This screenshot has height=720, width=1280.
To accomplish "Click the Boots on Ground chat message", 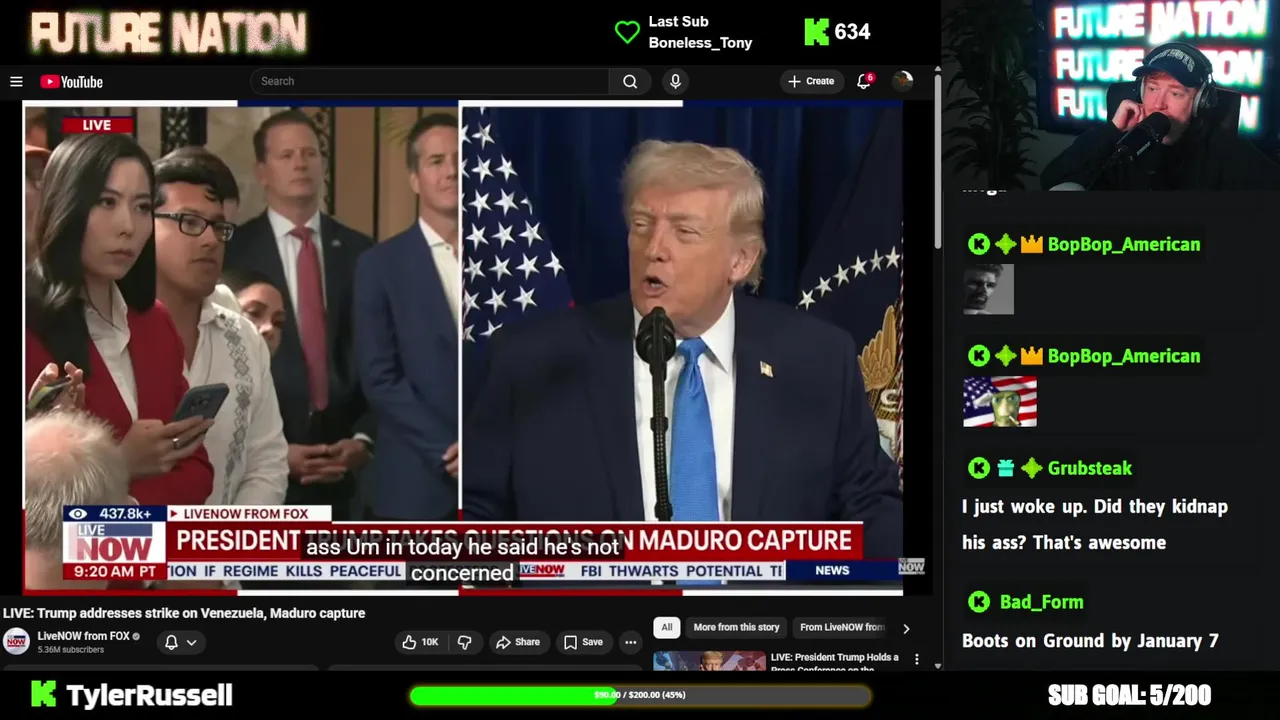I will pos(1090,640).
